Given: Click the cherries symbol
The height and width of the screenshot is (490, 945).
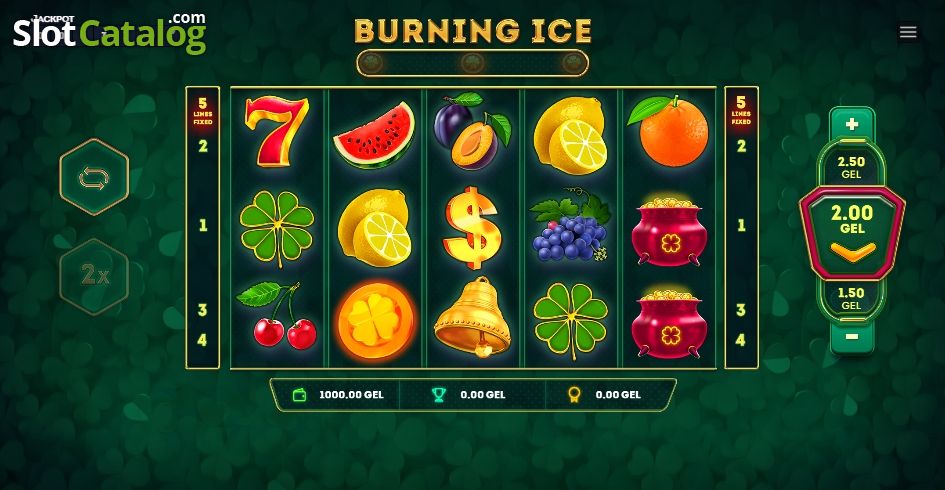Looking at the screenshot, I should click(x=277, y=315).
